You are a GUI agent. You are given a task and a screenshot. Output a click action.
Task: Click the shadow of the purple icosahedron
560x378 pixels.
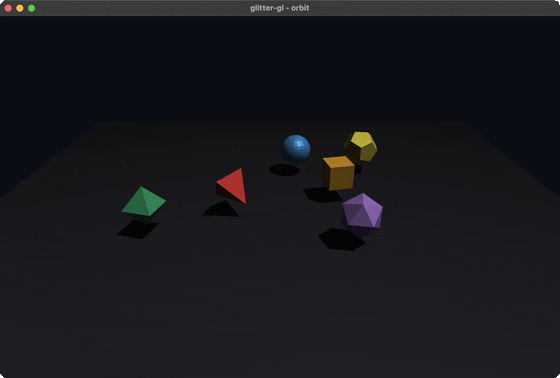341,239
